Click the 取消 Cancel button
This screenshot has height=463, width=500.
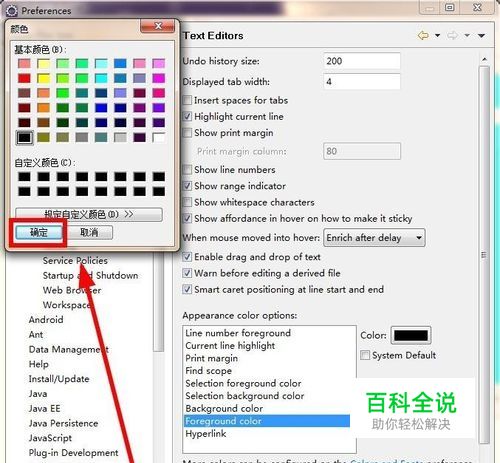click(89, 233)
